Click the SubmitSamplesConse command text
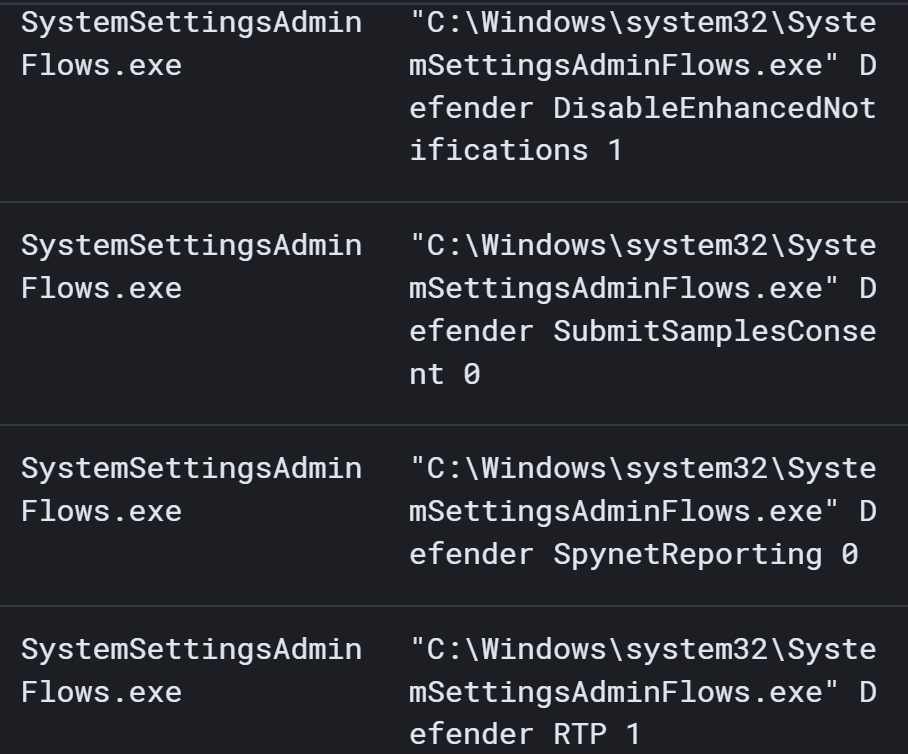 click(714, 332)
